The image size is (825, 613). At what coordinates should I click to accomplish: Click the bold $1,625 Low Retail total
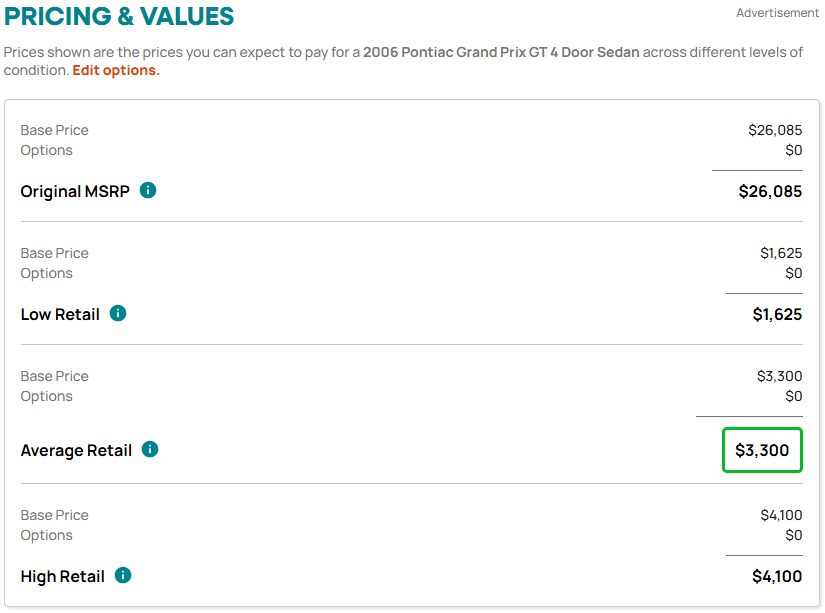click(x=777, y=314)
